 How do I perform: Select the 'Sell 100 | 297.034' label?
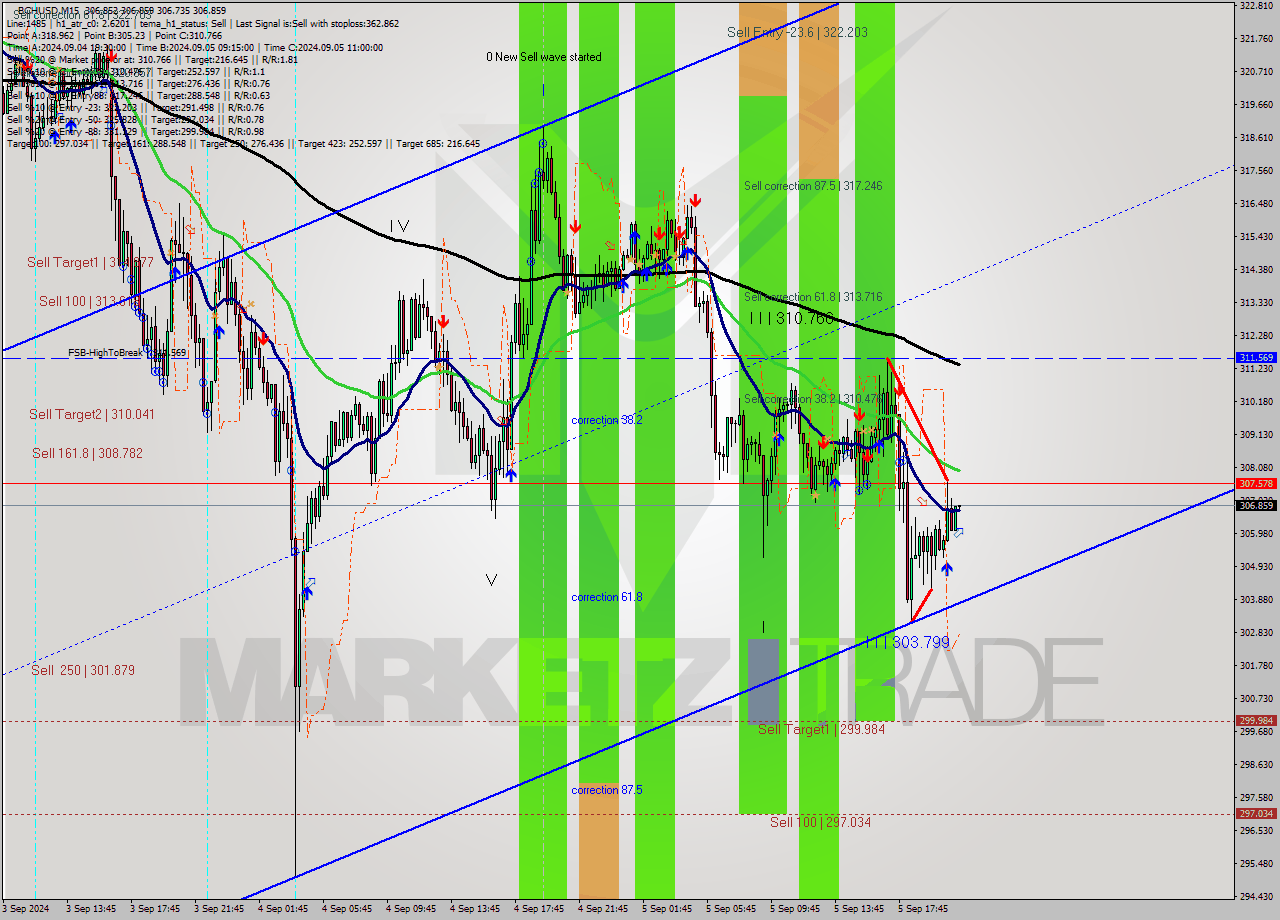pyautogui.click(x=820, y=822)
